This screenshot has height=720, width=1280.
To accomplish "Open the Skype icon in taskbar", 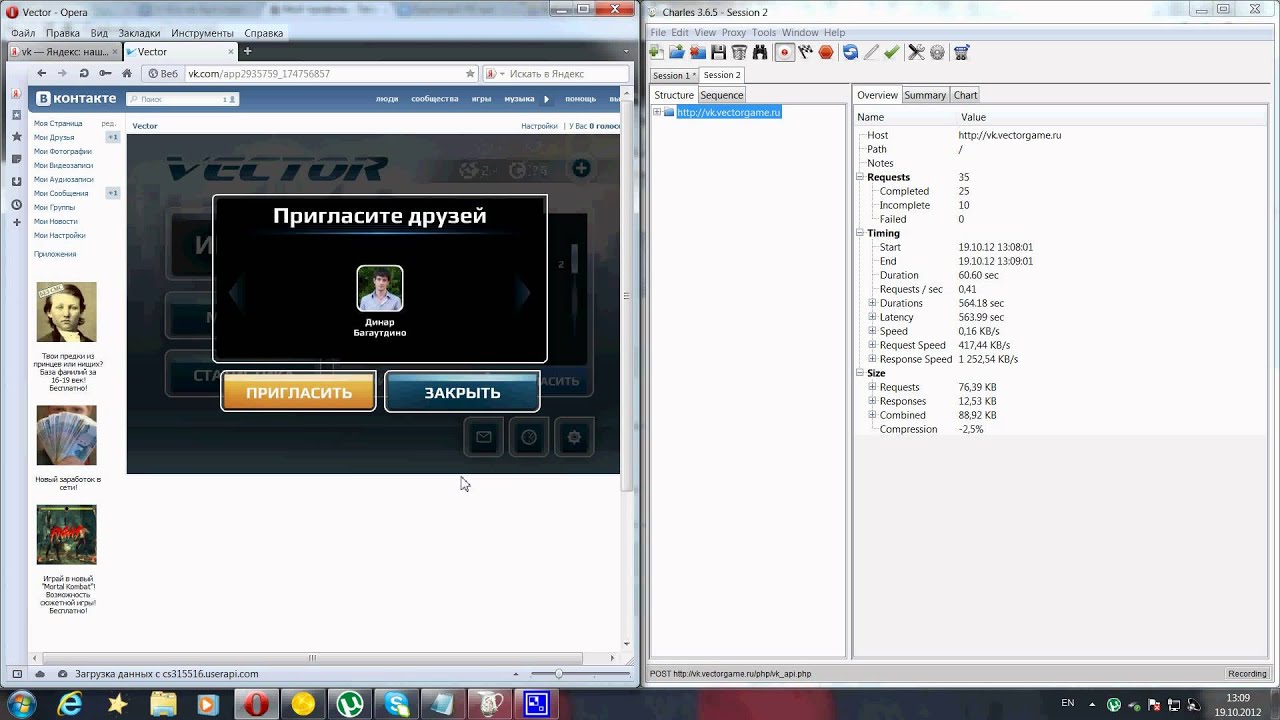I will pos(396,704).
